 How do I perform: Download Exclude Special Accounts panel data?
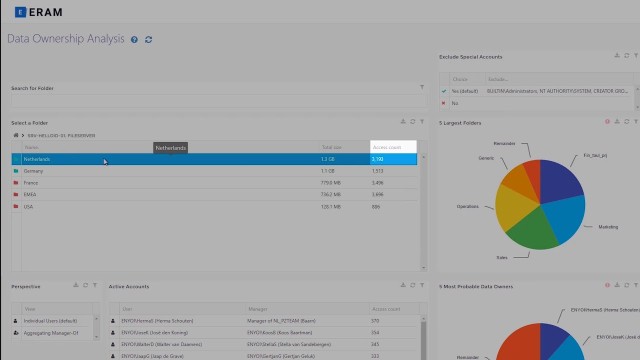pyautogui.click(x=617, y=56)
